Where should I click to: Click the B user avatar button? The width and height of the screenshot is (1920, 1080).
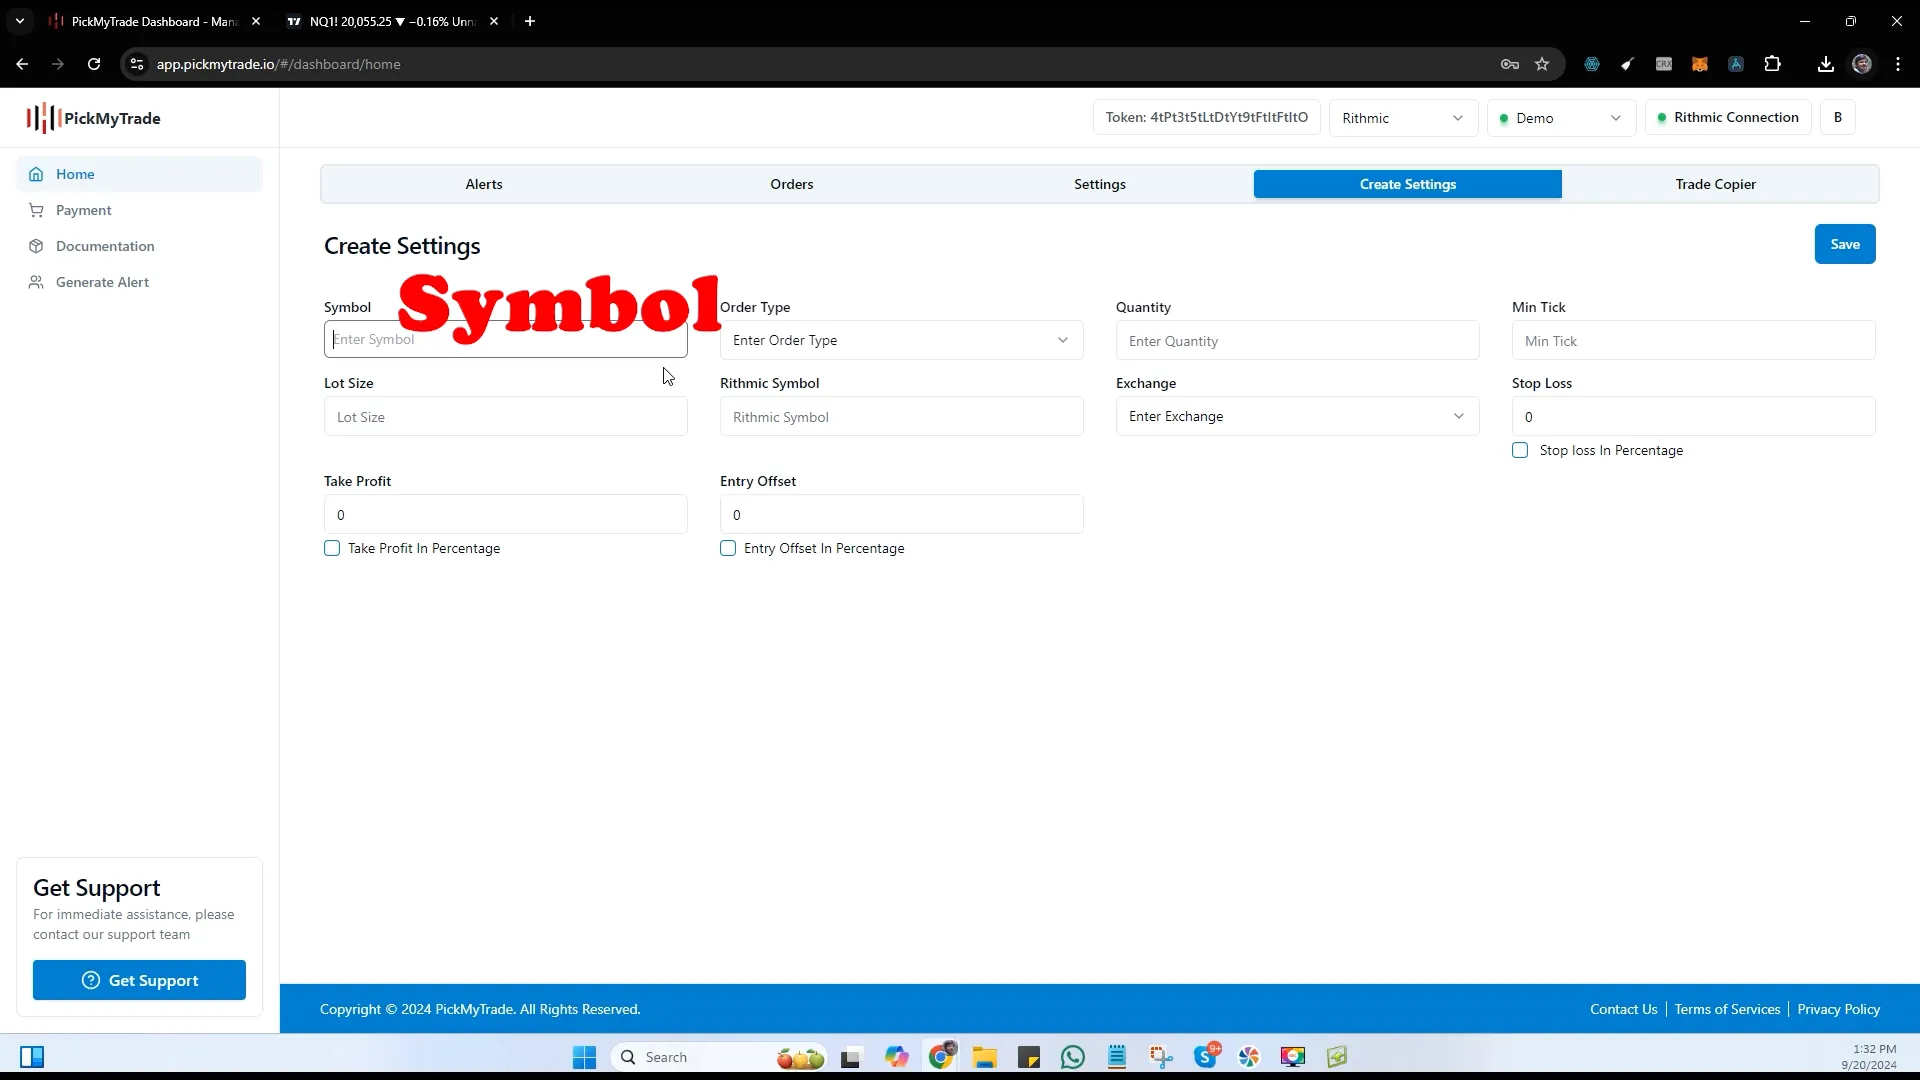tap(1838, 117)
